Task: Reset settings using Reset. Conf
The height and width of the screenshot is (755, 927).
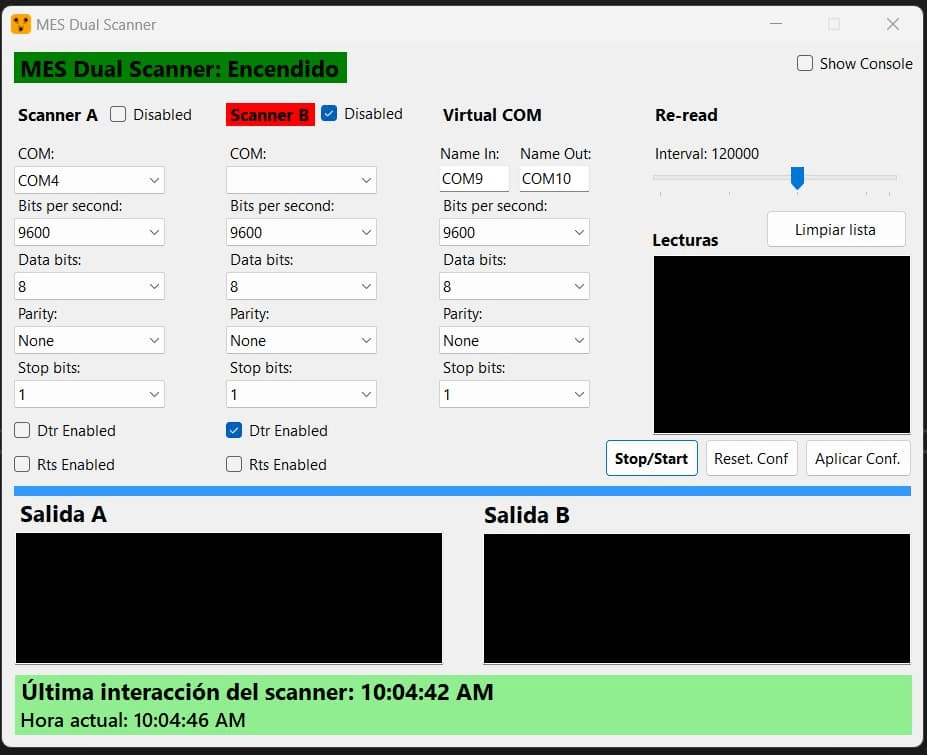Action: coord(751,458)
